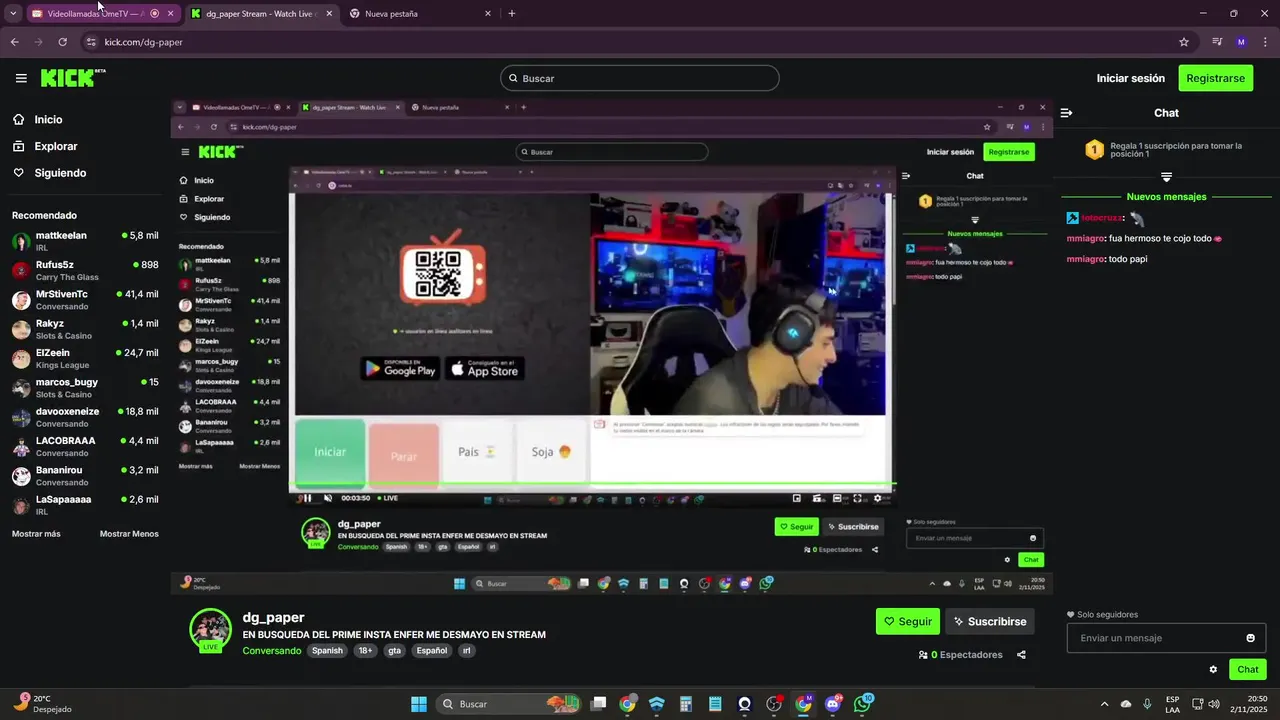Click the Windows taskbar Buscar search box
Image resolution: width=1280 pixels, height=720 pixels.
(507, 704)
